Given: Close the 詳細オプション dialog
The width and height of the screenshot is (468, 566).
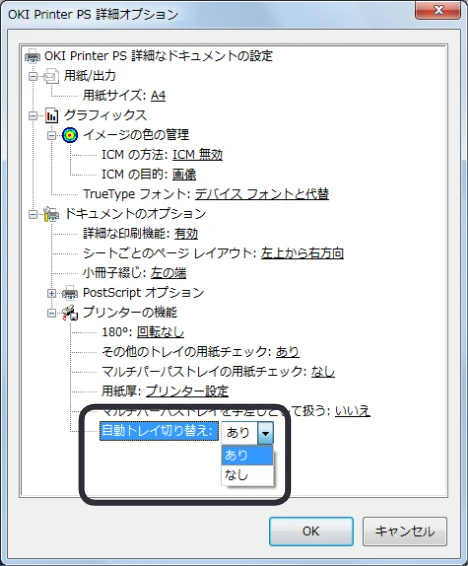Looking at the screenshot, I should click(x=438, y=10).
